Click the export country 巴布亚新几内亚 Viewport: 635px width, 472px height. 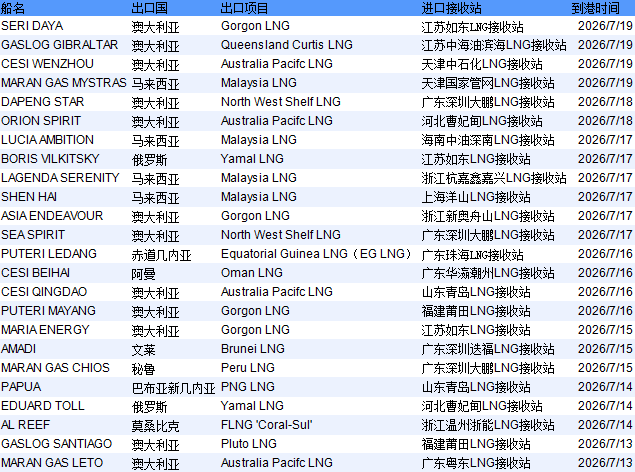(173, 388)
